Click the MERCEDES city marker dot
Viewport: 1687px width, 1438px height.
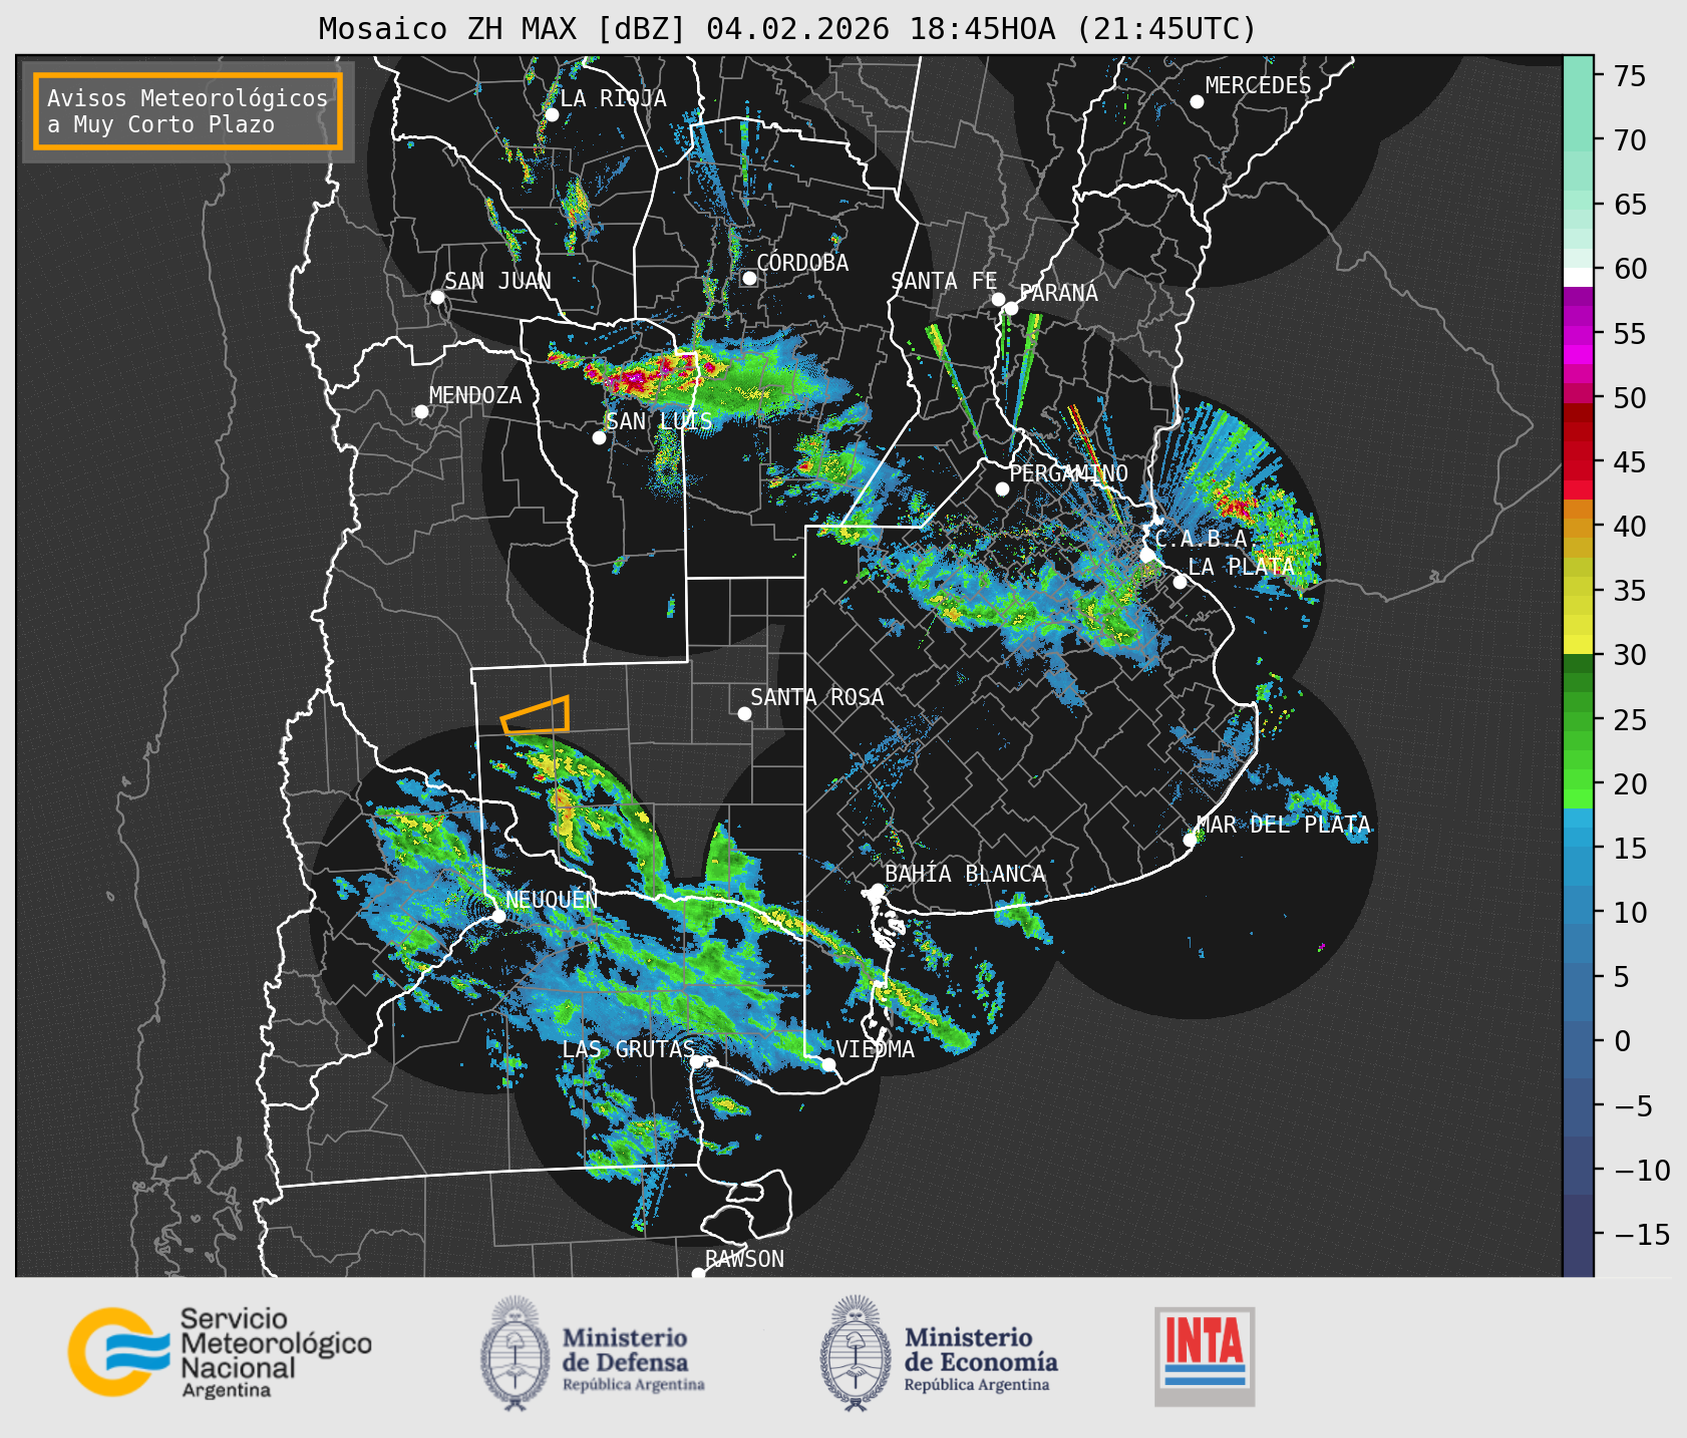(x=1196, y=102)
